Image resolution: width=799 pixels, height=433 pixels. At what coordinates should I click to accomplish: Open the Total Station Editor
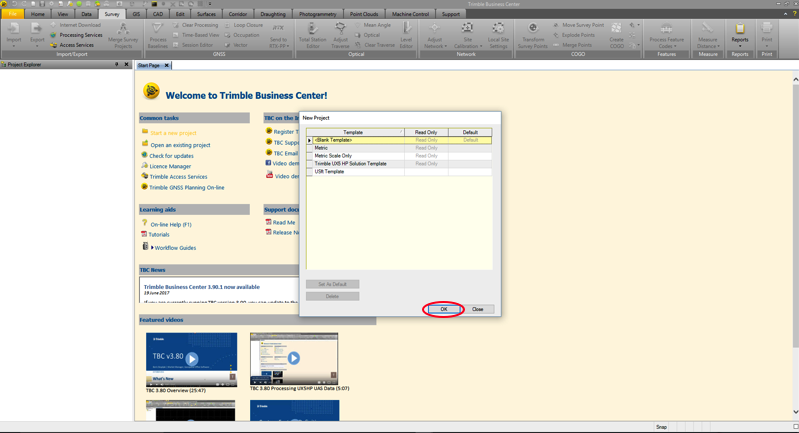coord(312,35)
